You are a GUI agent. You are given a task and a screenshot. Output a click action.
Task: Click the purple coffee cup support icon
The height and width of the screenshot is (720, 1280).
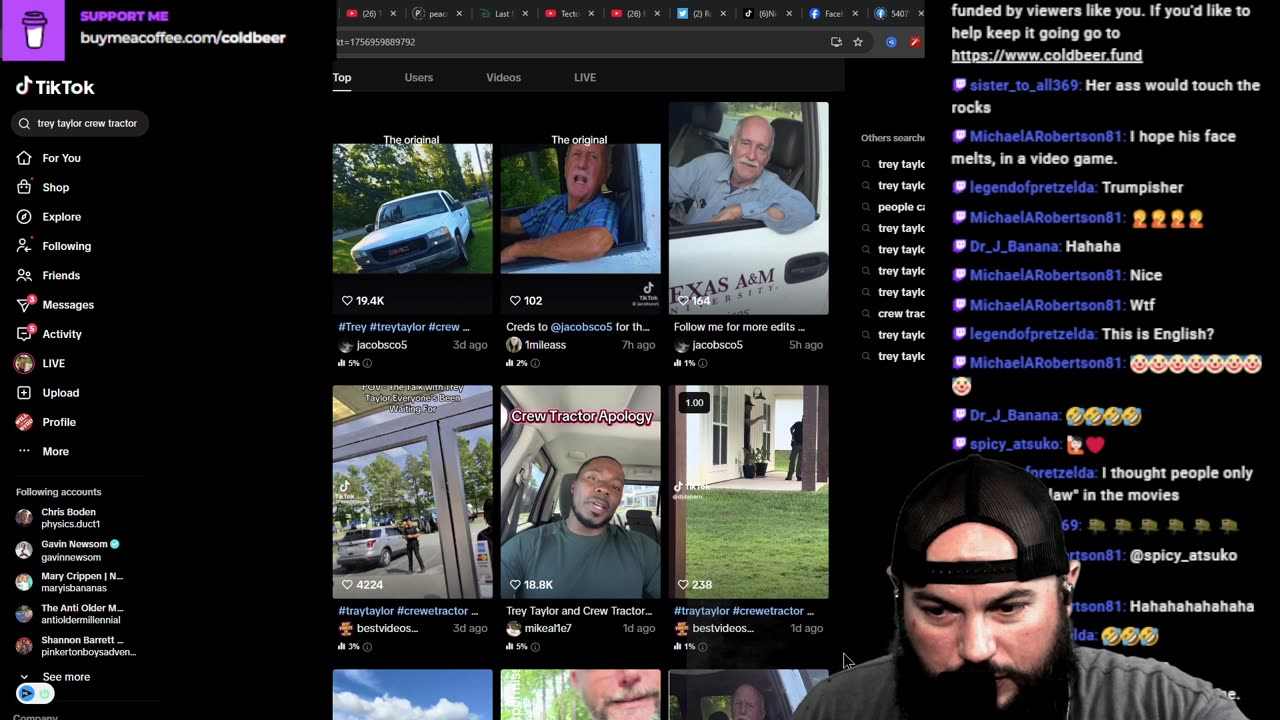[34, 30]
